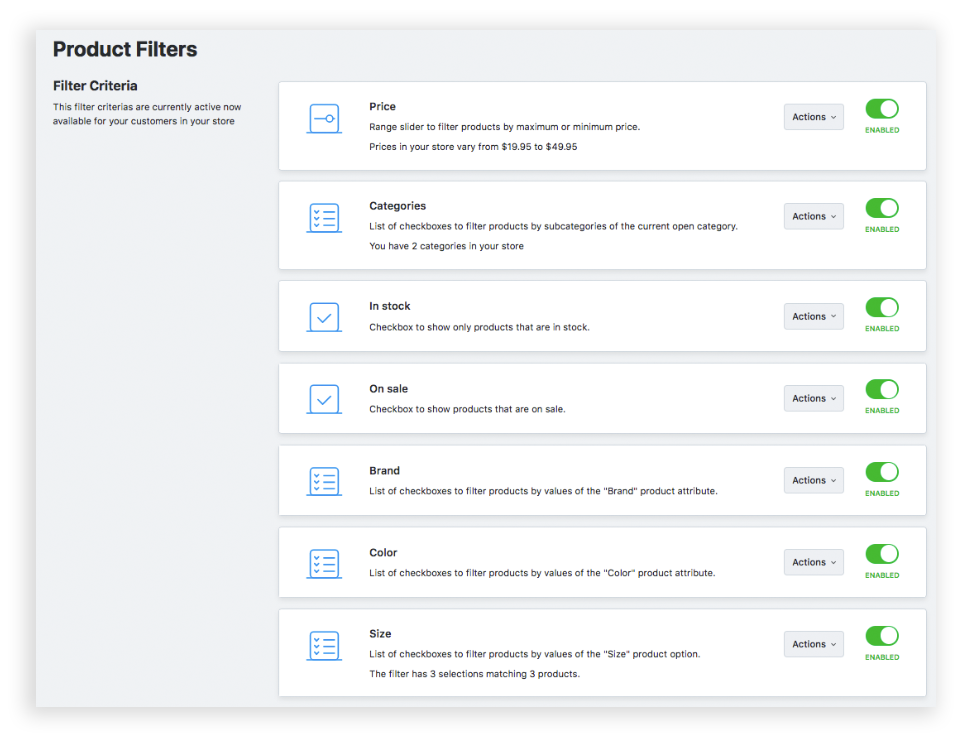The image size is (967, 742).
Task: Click the Color filter title
Action: [x=383, y=553]
